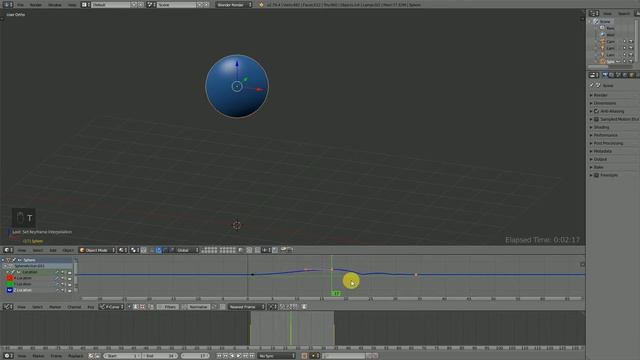Select the SphereAction channel row

[37, 266]
